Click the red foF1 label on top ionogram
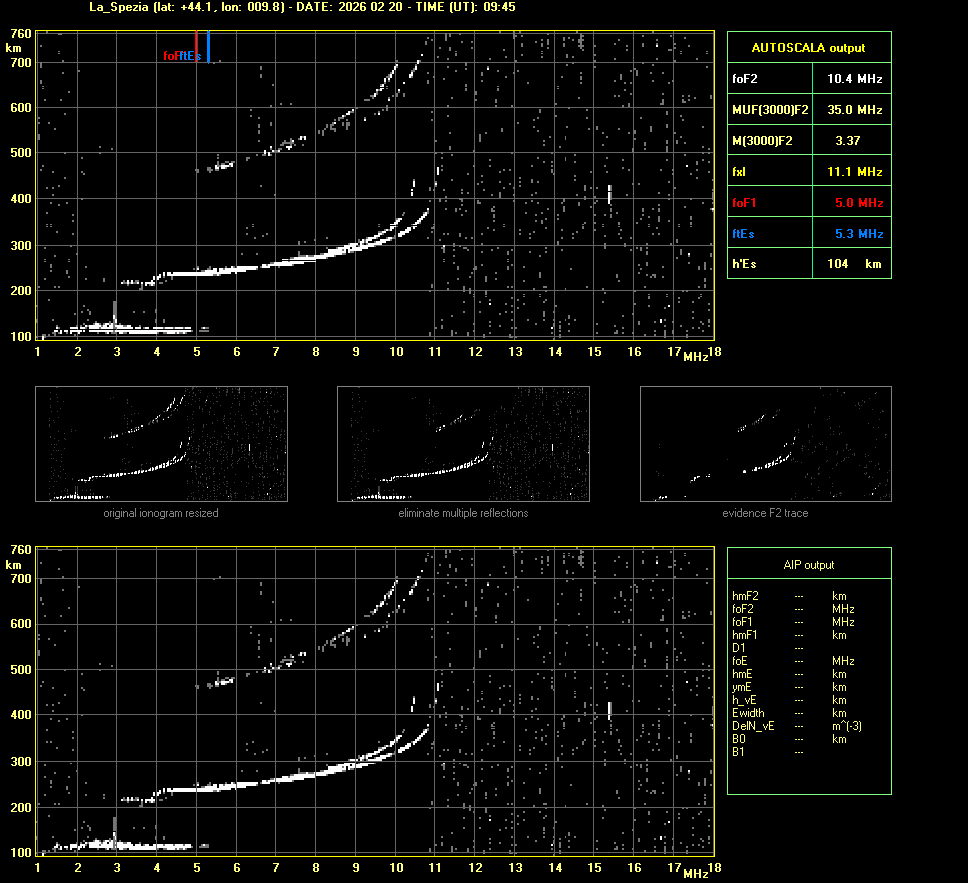Viewport: 968px width, 883px height. (170, 56)
